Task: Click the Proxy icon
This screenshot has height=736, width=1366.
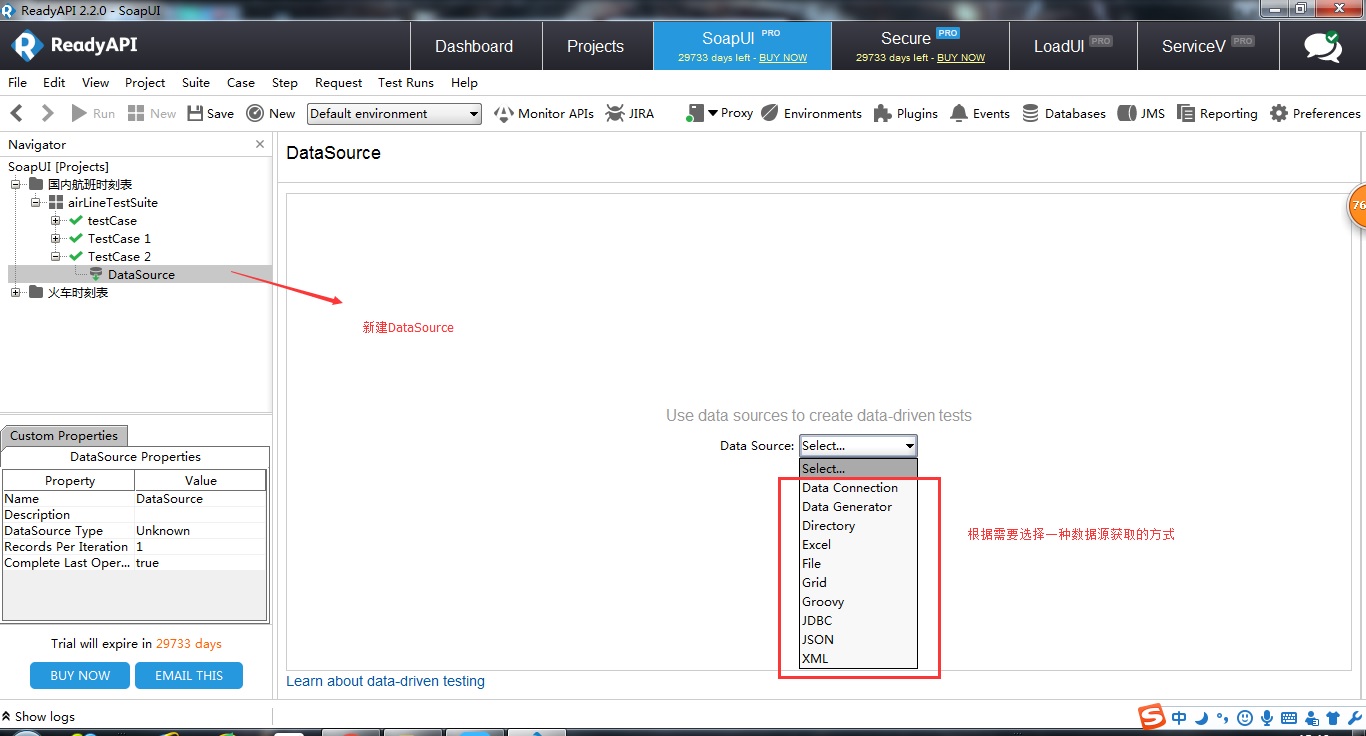Action: pyautogui.click(x=694, y=114)
